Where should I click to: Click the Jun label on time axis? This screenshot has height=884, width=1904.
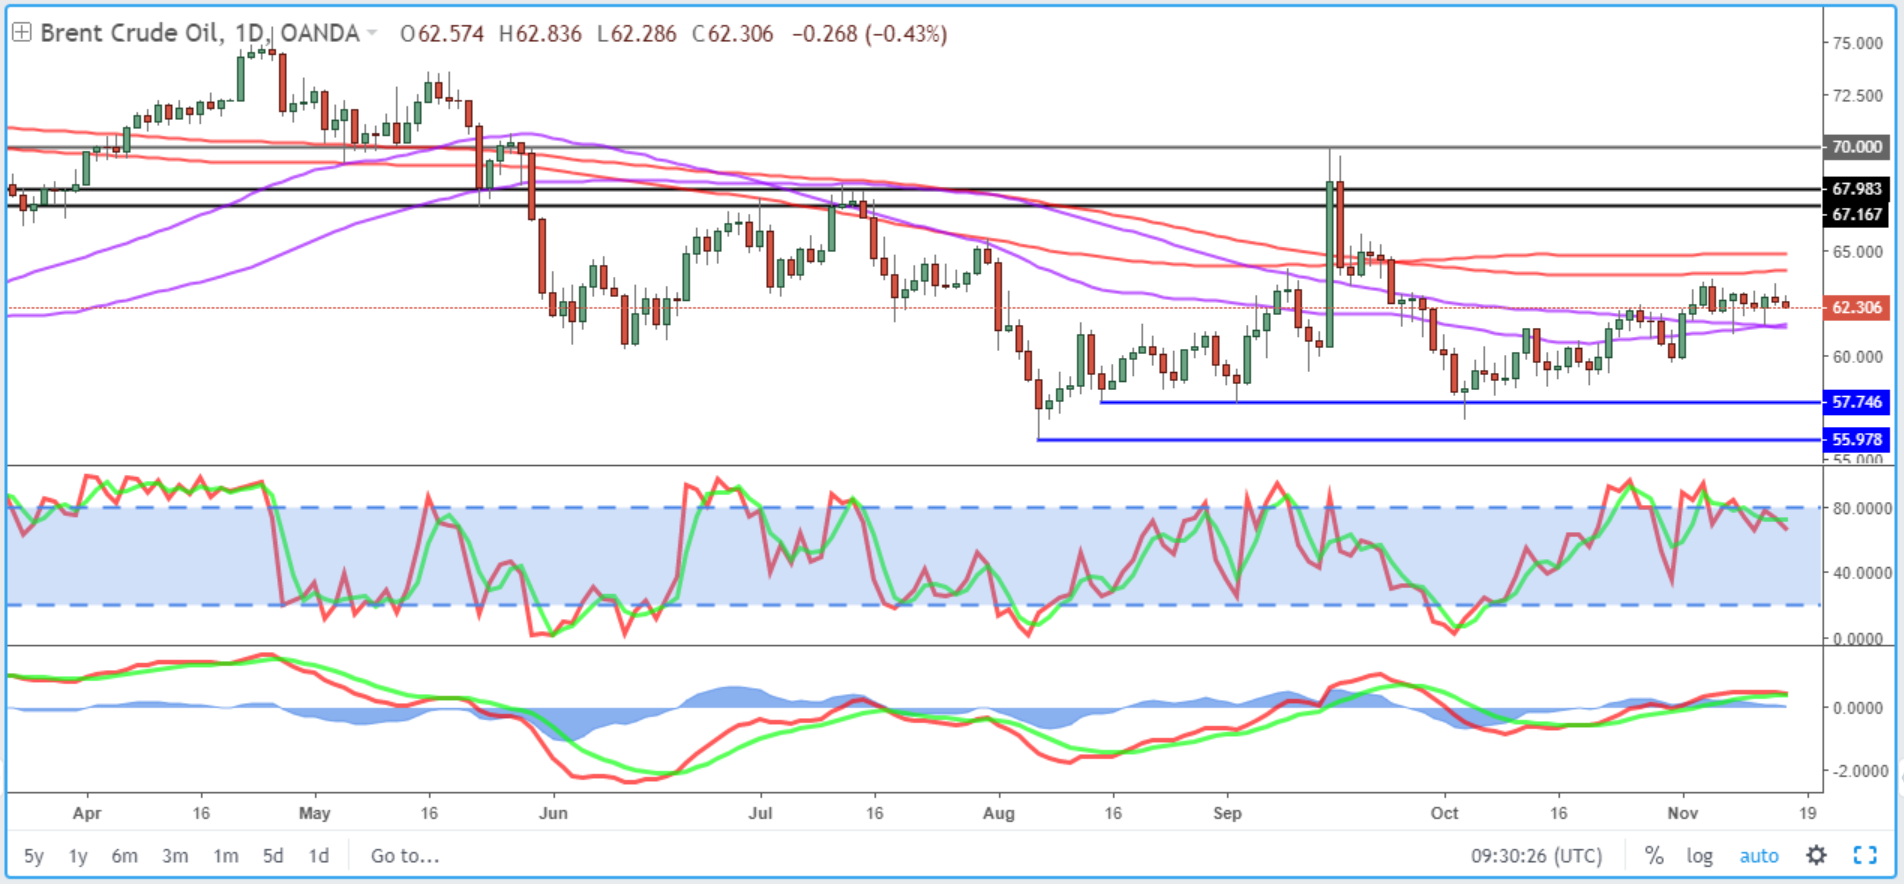(x=553, y=813)
